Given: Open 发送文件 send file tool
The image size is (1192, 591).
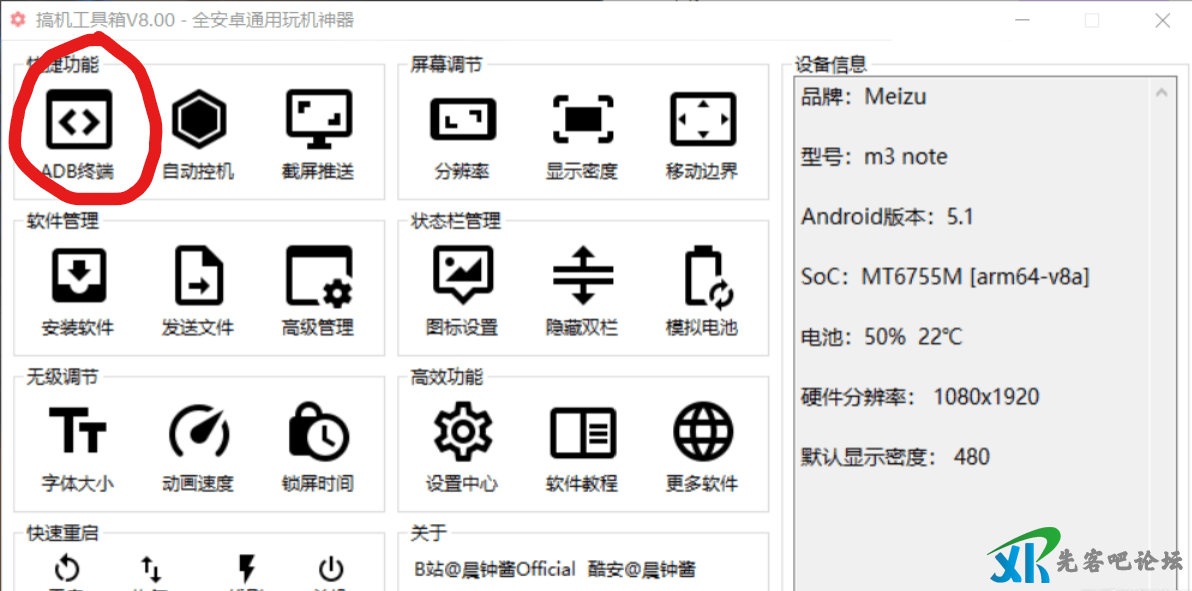Looking at the screenshot, I should 198,277.
